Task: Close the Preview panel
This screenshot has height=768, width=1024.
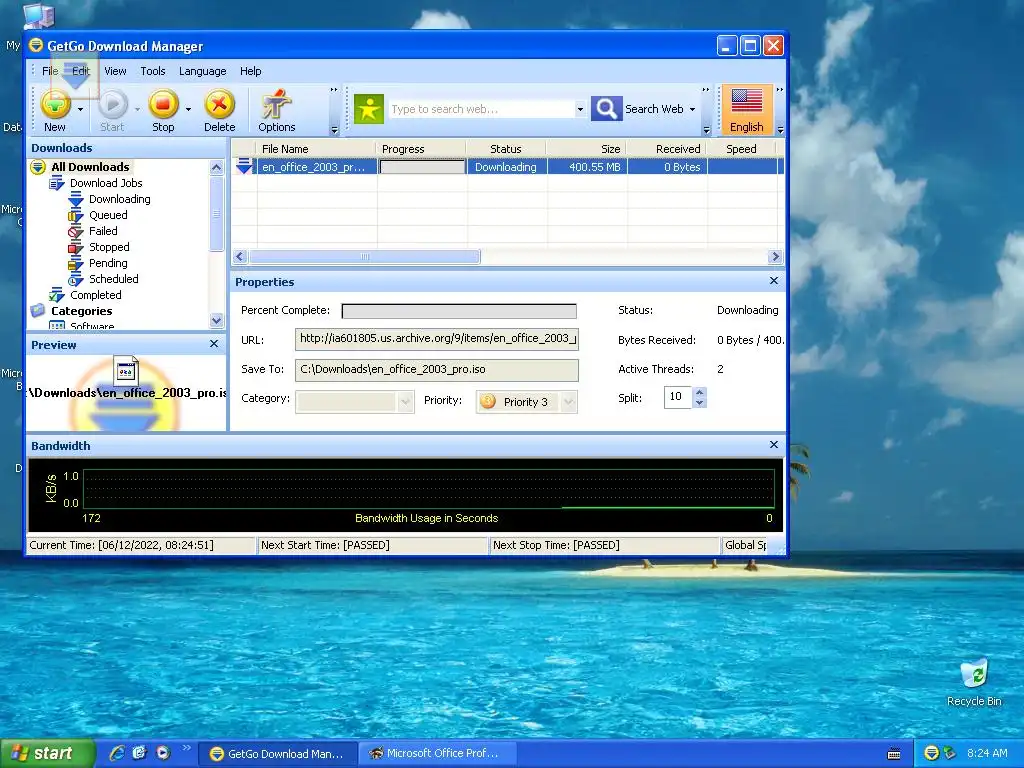Action: 214,344
